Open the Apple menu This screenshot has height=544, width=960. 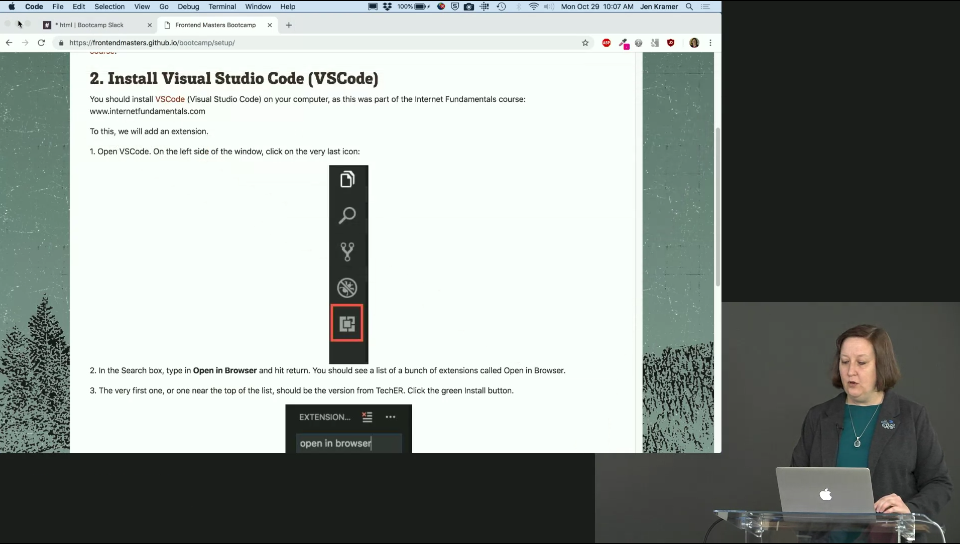(x=12, y=6)
